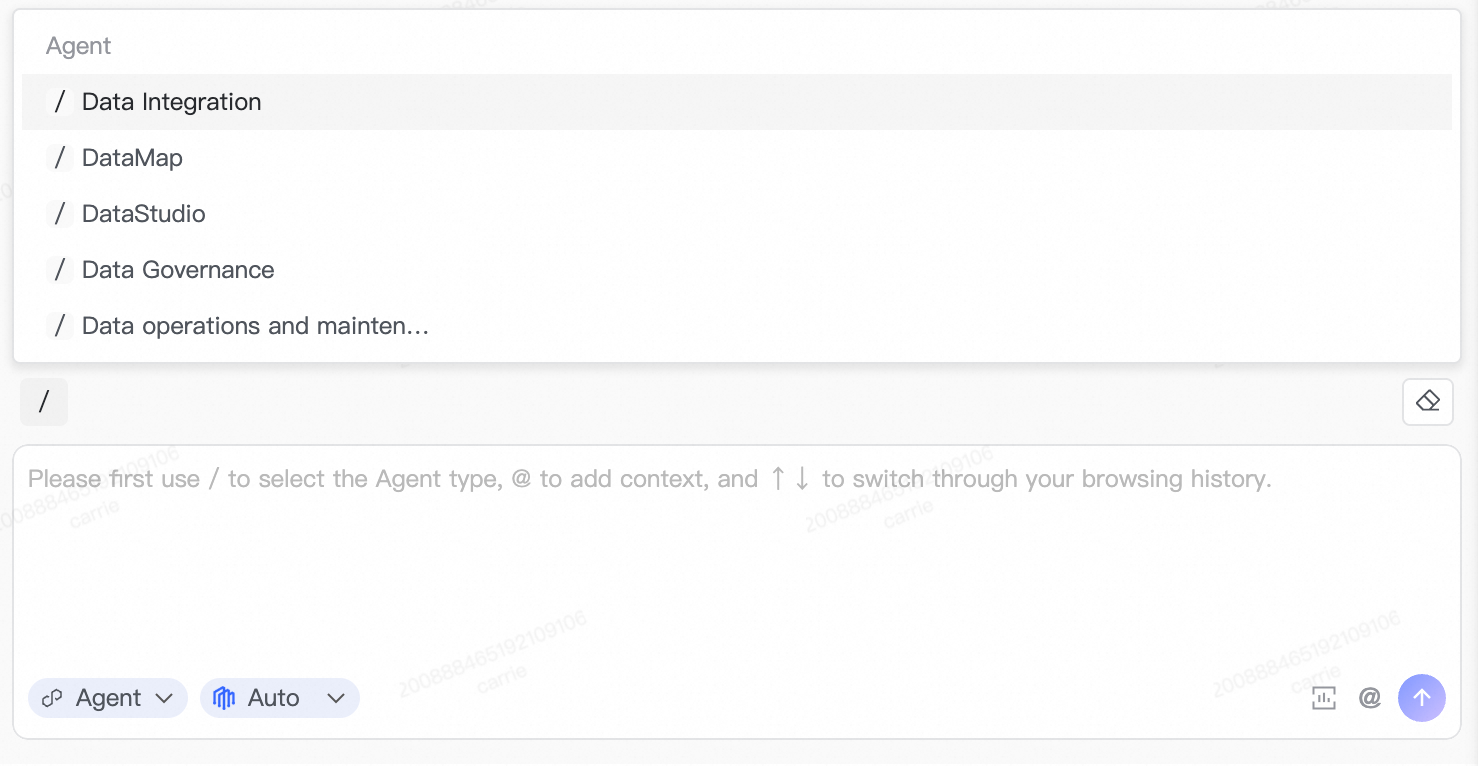Pick Data Governance from the list
1478x766 pixels.
178,270
